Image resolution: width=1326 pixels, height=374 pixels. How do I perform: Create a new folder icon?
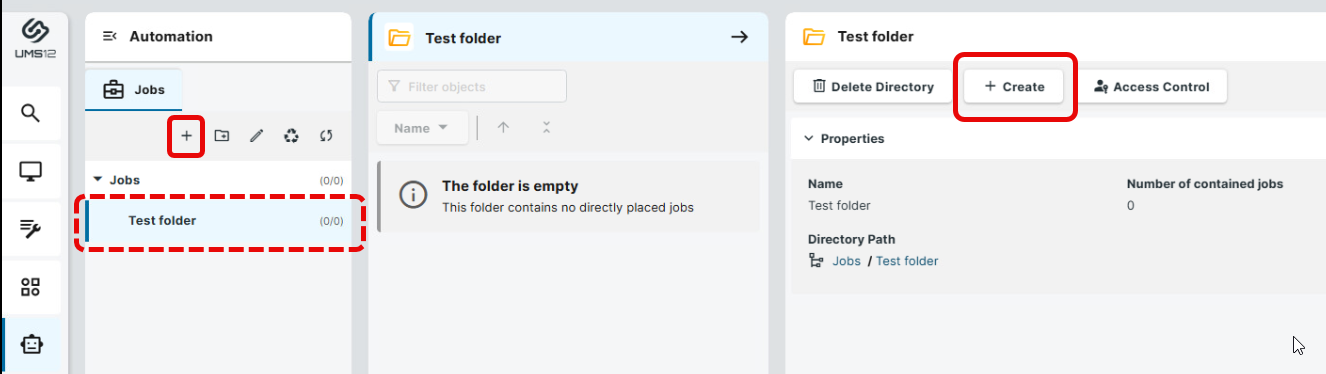point(221,136)
